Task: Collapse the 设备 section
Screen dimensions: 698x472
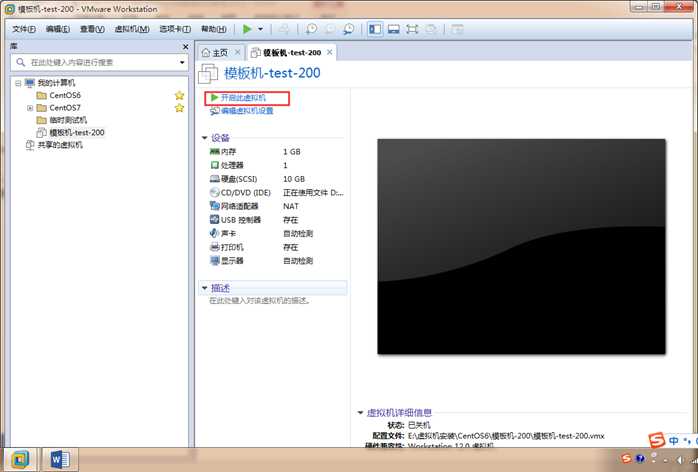Action: (x=204, y=138)
